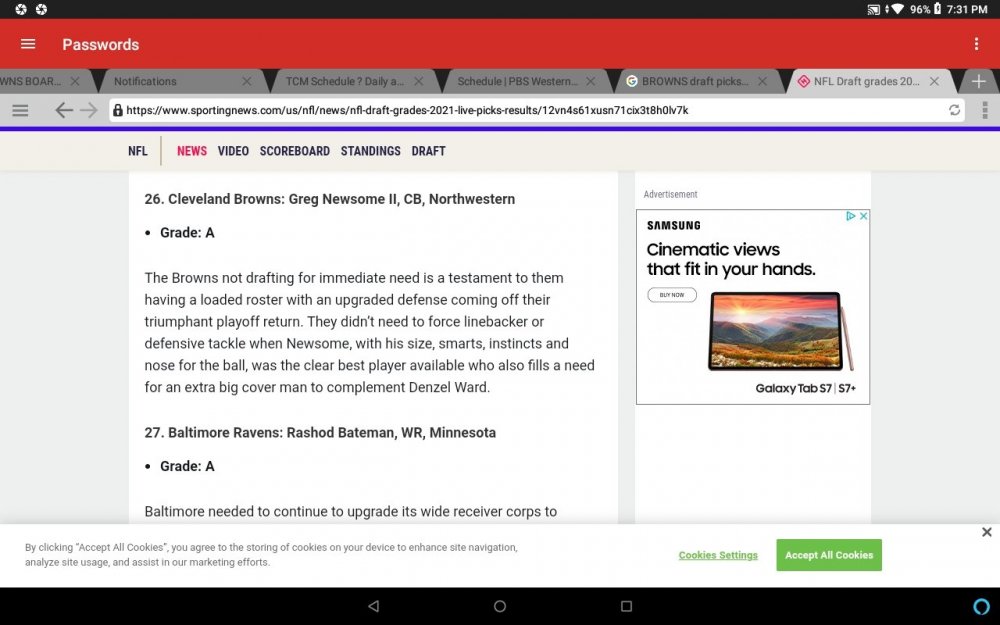1000x625 pixels.
Task: Open the three-dot overflow menu in red header
Action: point(976,44)
